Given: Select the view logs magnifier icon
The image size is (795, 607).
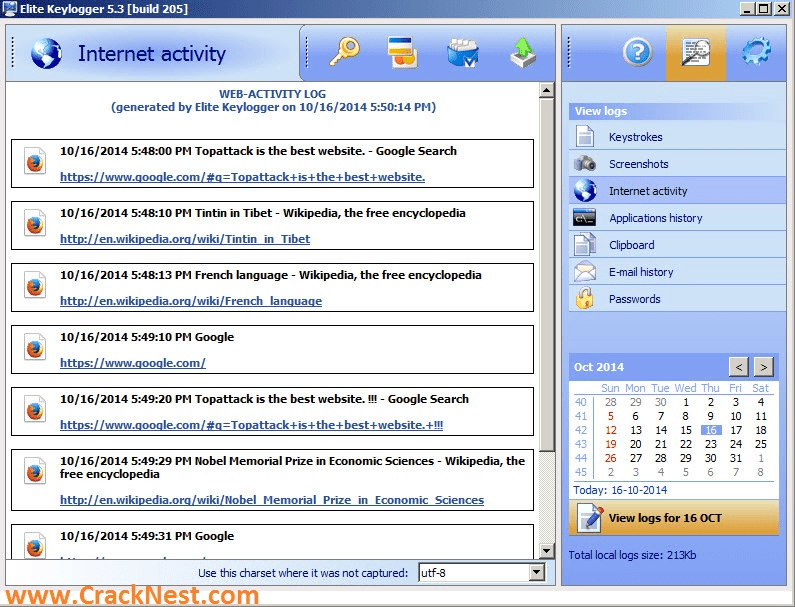Looking at the screenshot, I should [696, 52].
